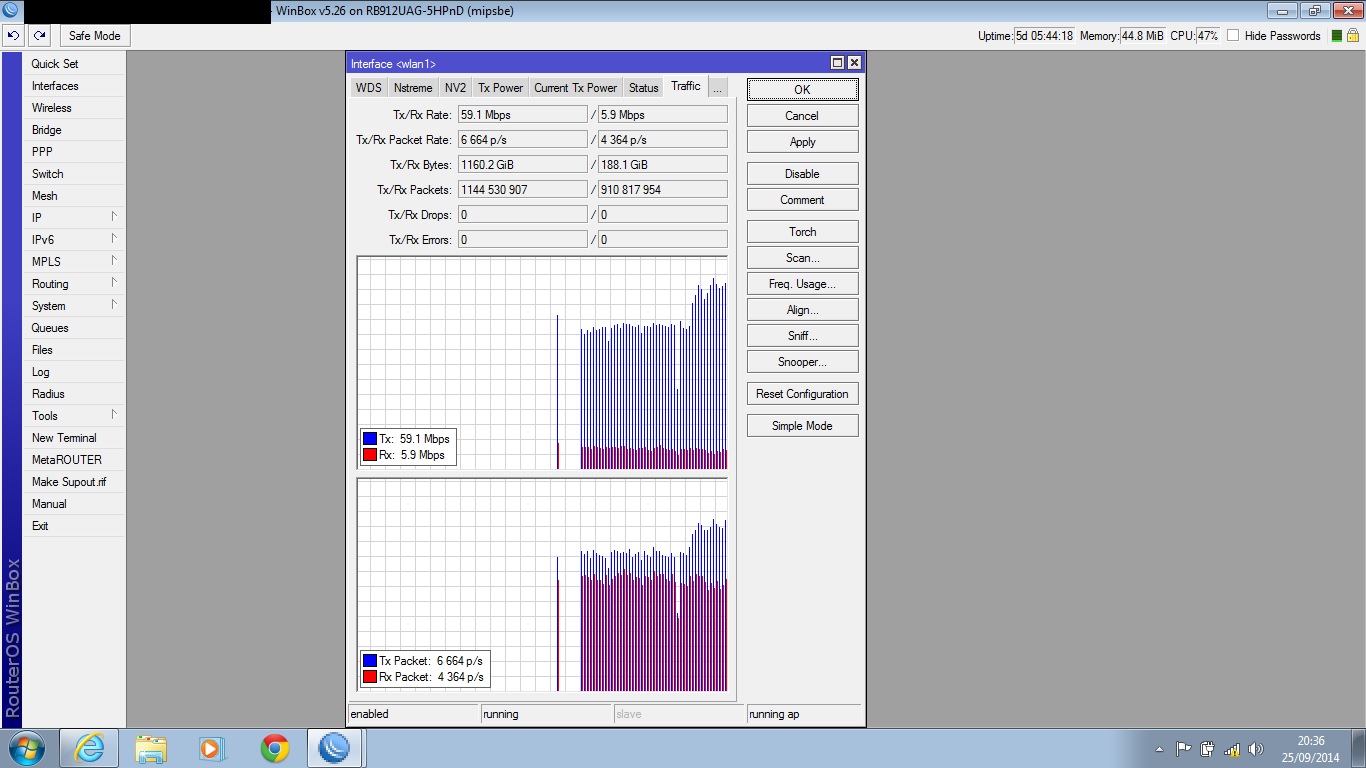Click the red Rx legend swatch
Viewport: 1366px width, 768px height.
[370, 455]
